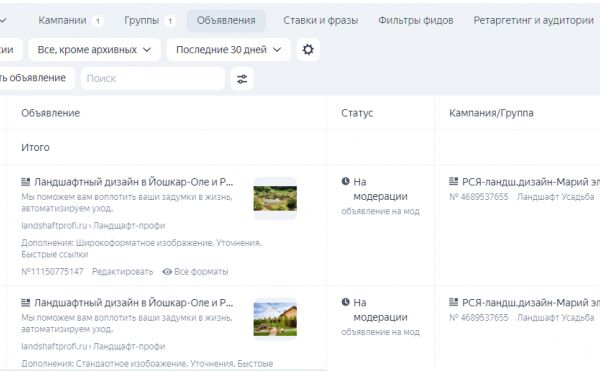Click the badge count next to Группы
Screen dimensions: 600x371
coord(170,21)
